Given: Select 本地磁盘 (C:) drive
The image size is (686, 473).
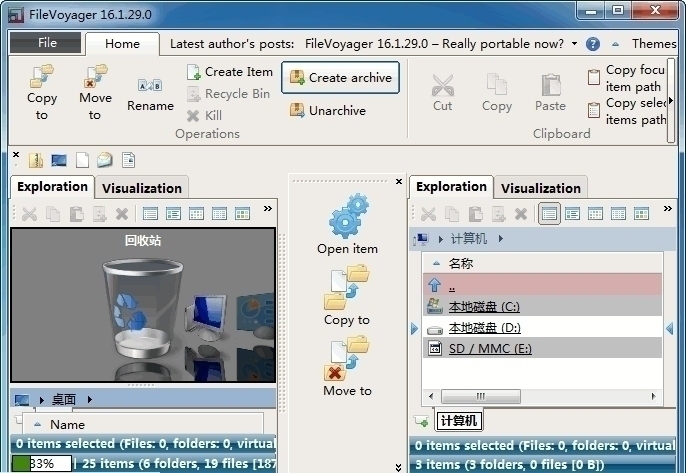Looking at the screenshot, I should (542, 306).
